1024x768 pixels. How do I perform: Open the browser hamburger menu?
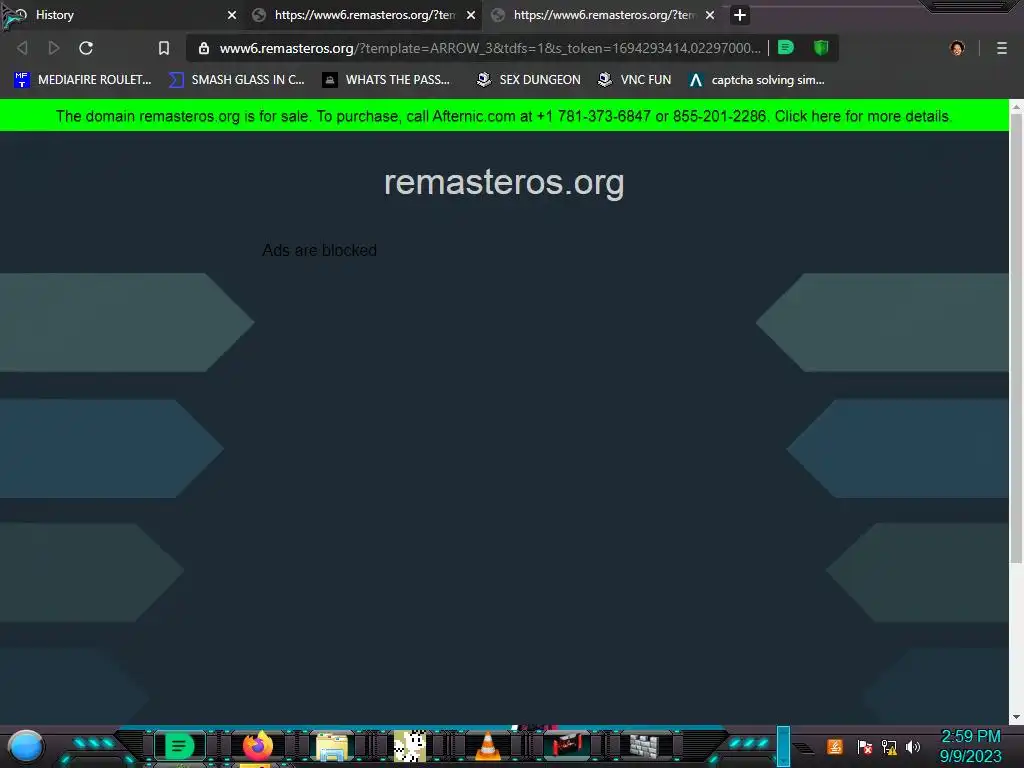[1002, 48]
